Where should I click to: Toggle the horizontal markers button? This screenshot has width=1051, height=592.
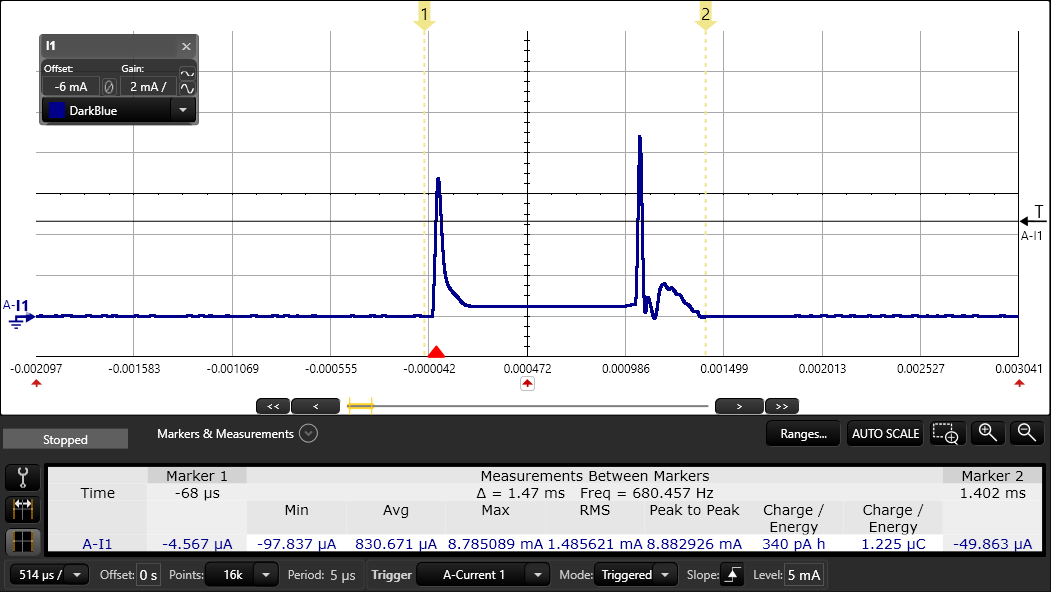pyautogui.click(x=22, y=510)
